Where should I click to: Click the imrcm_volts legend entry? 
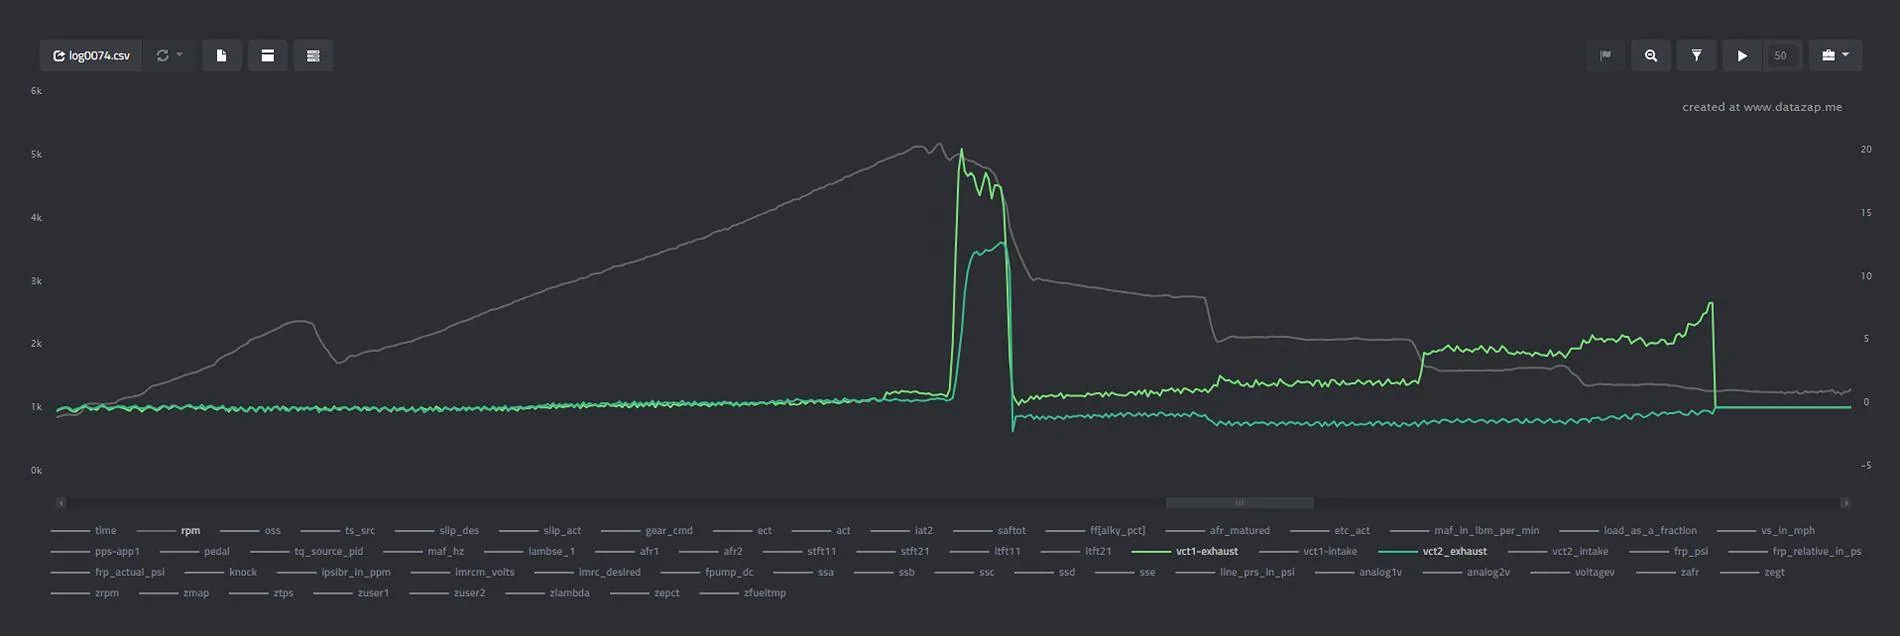click(x=463, y=573)
